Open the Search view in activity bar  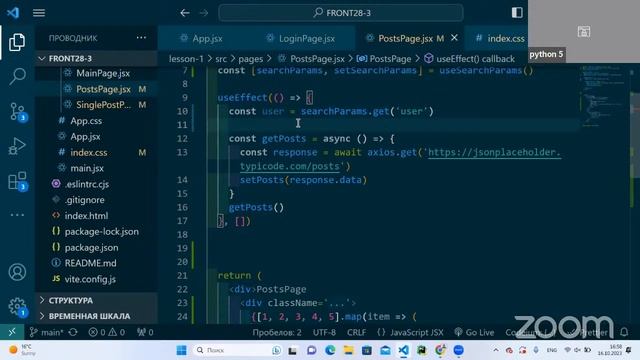click(x=17, y=76)
